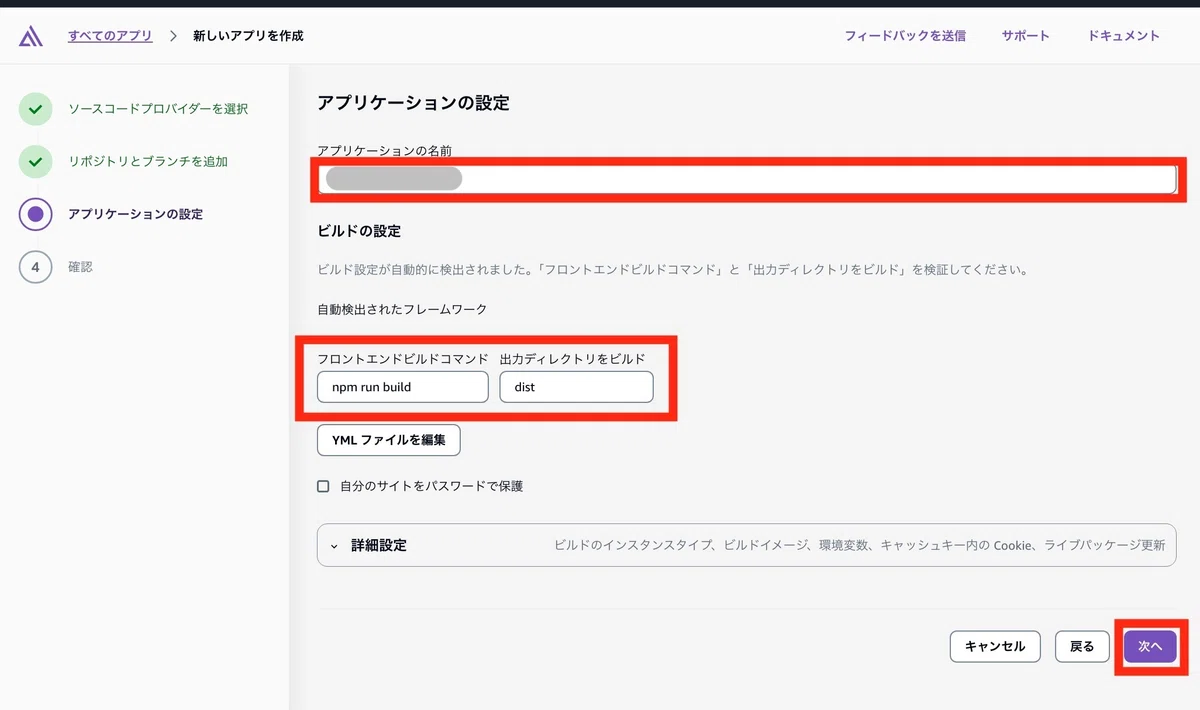Click the npm run build command field

click(403, 387)
